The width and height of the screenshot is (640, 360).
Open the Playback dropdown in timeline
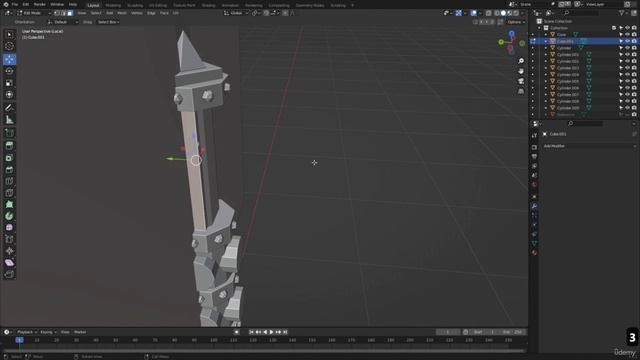point(27,332)
